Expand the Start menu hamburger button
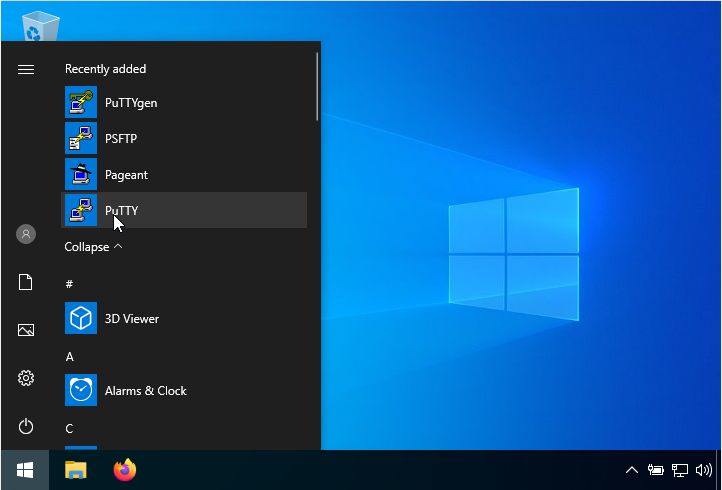 [x=26, y=69]
